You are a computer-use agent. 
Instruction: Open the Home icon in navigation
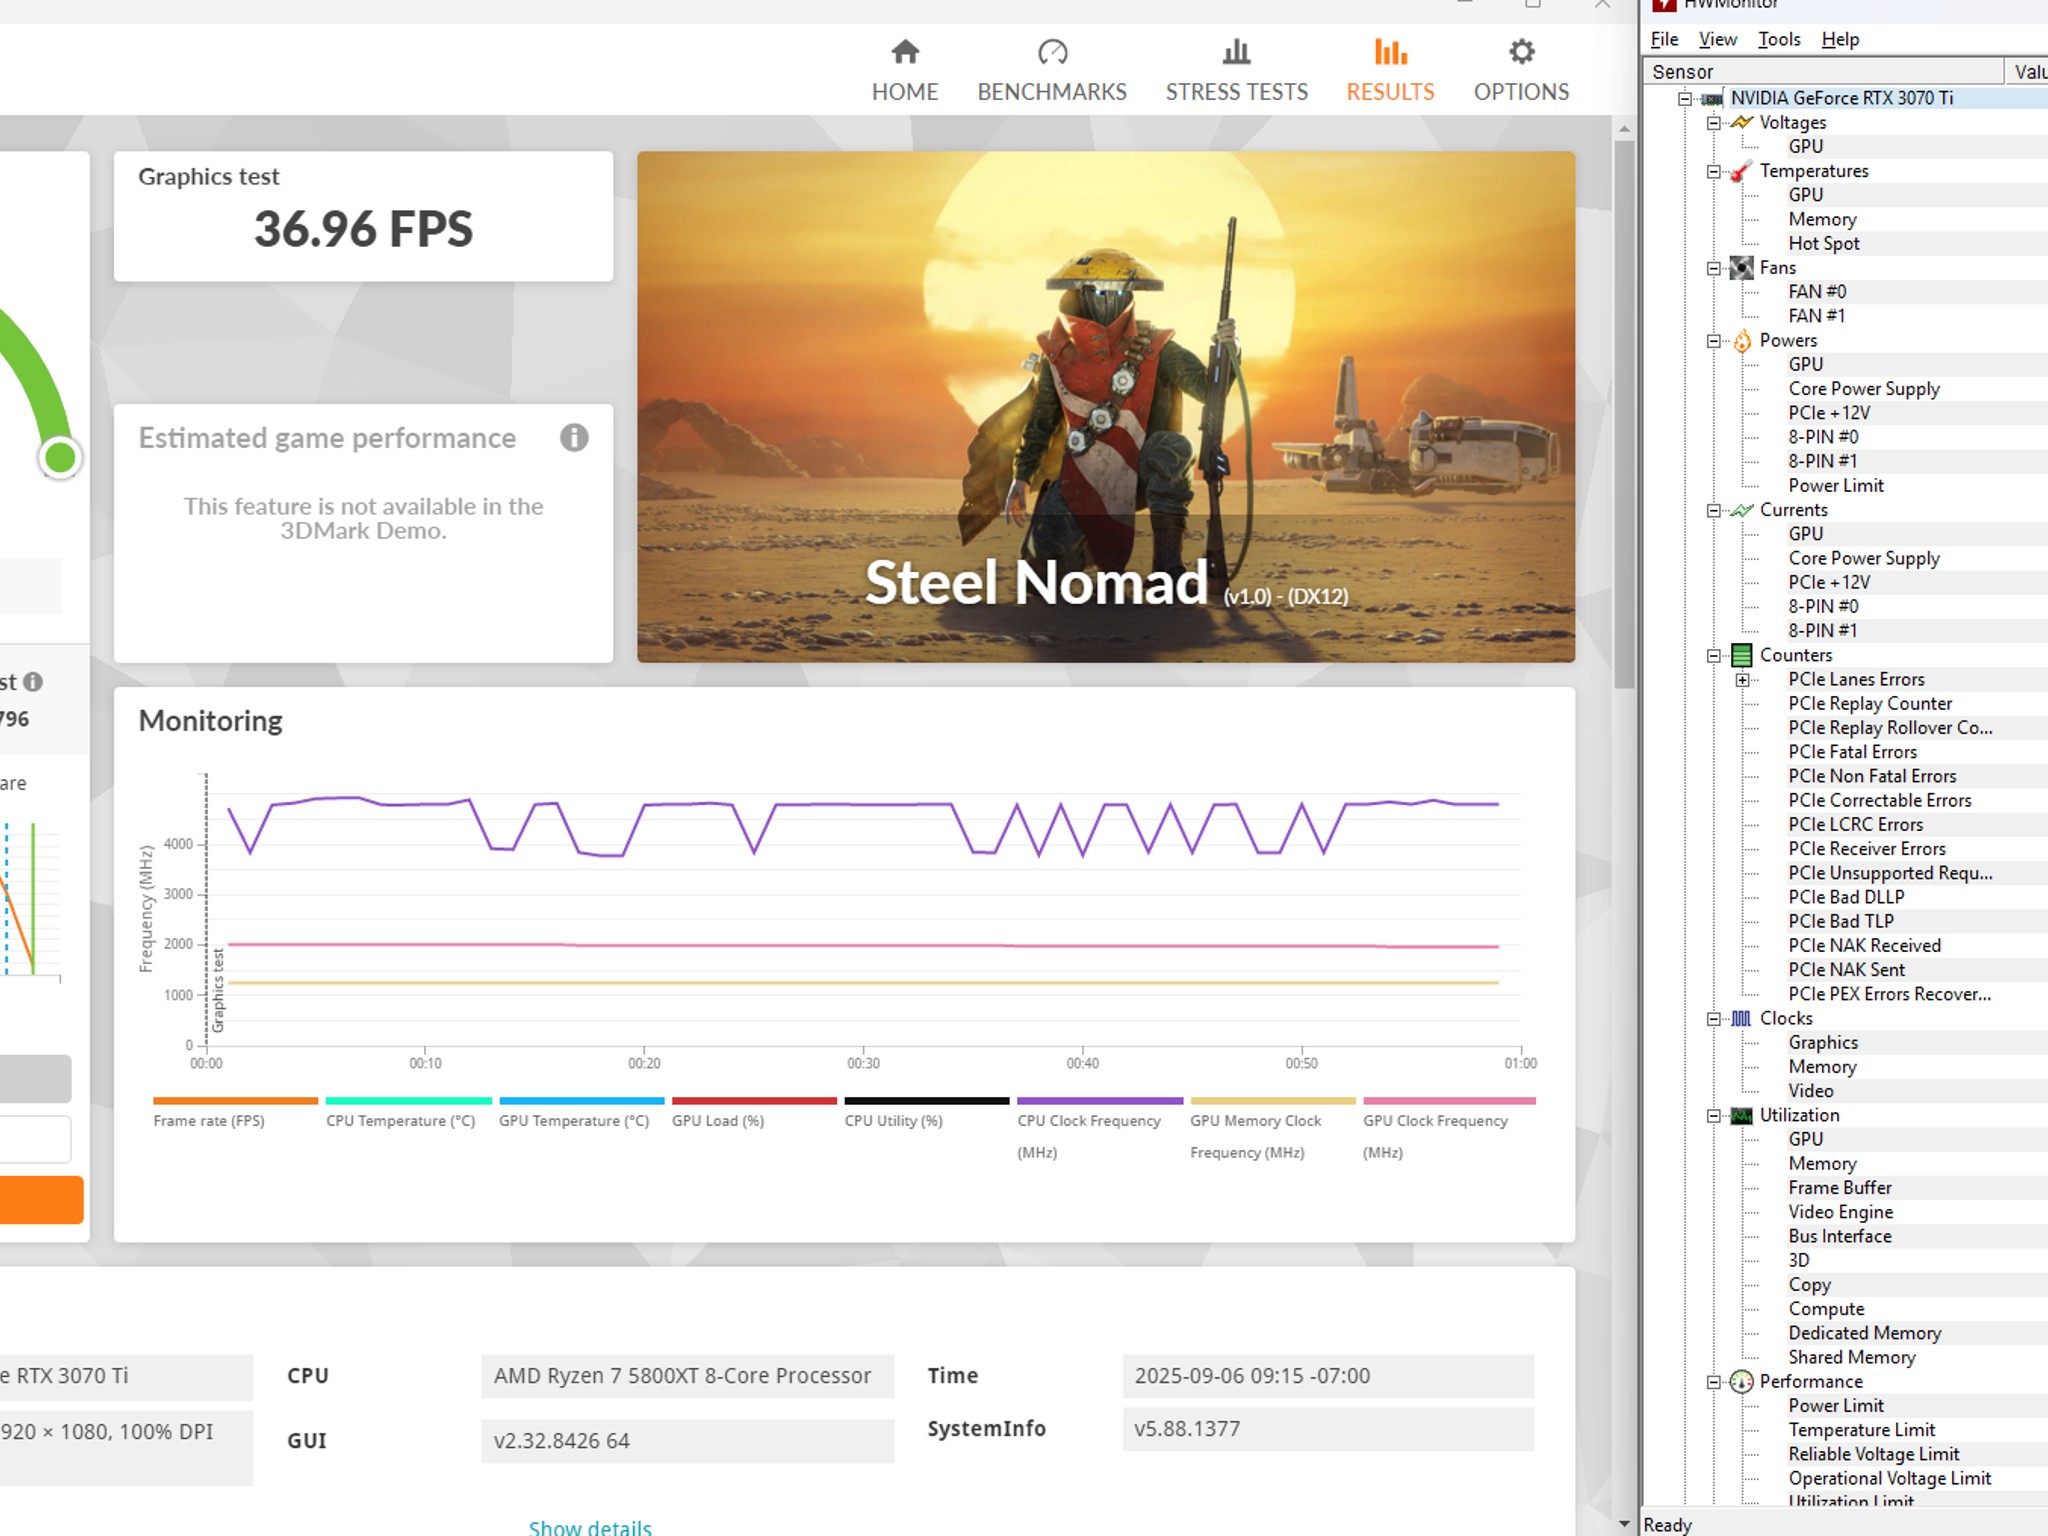905,51
